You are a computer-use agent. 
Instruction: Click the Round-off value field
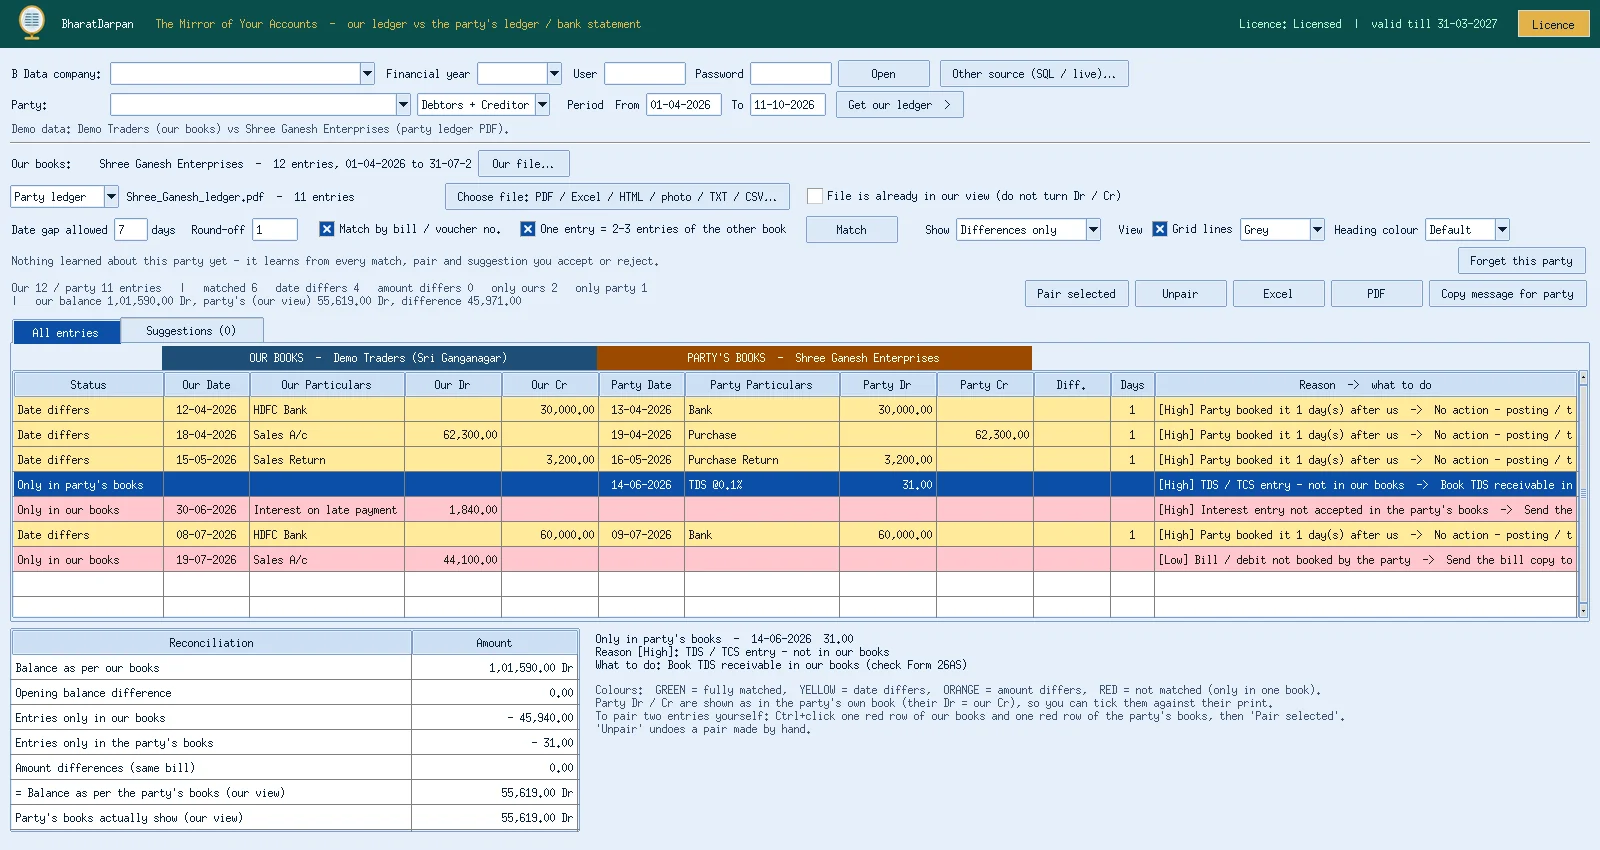tap(275, 230)
